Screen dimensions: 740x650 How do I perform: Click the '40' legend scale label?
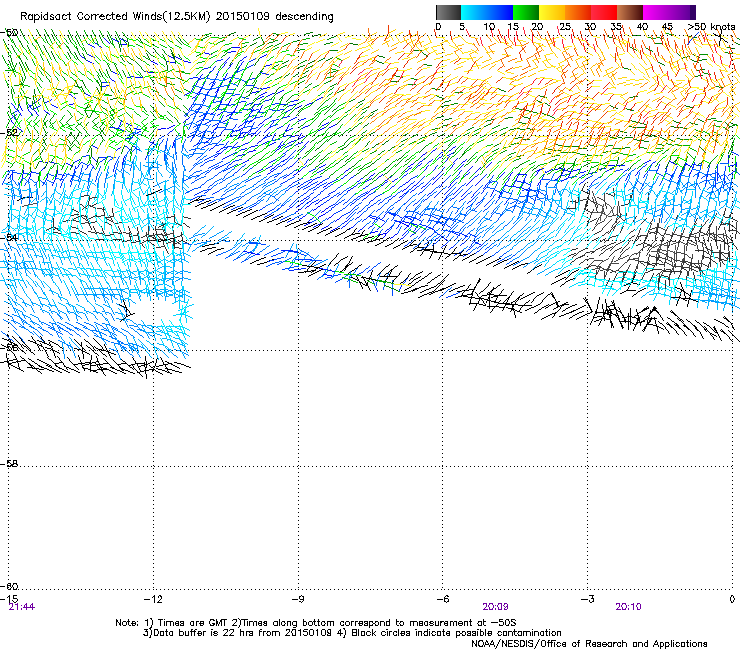(642, 27)
